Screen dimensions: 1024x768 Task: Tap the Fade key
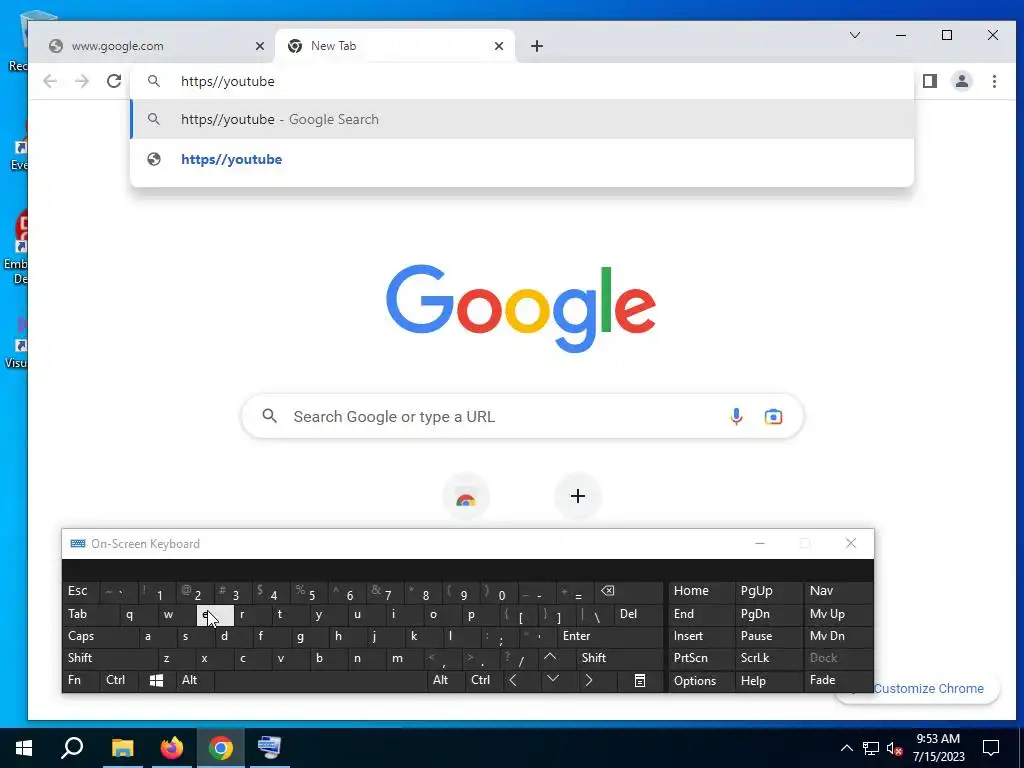click(x=839, y=680)
